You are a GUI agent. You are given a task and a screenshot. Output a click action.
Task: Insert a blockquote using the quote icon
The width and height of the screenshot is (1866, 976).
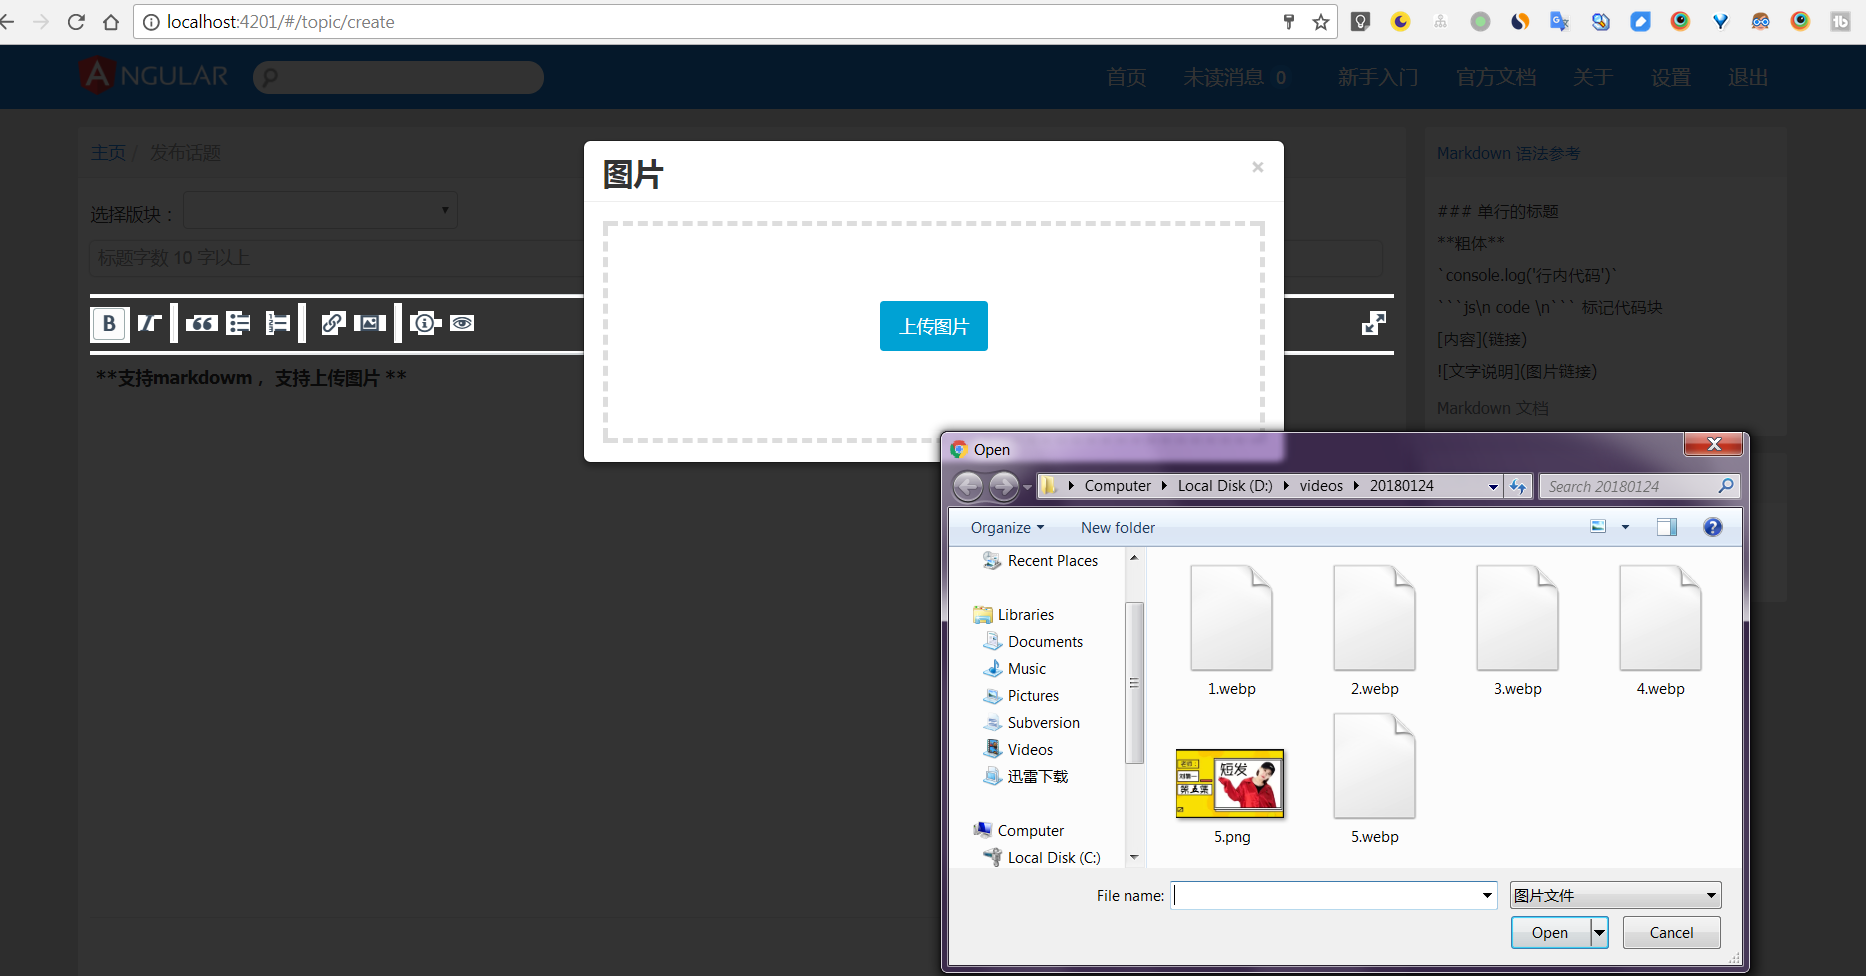(x=201, y=323)
